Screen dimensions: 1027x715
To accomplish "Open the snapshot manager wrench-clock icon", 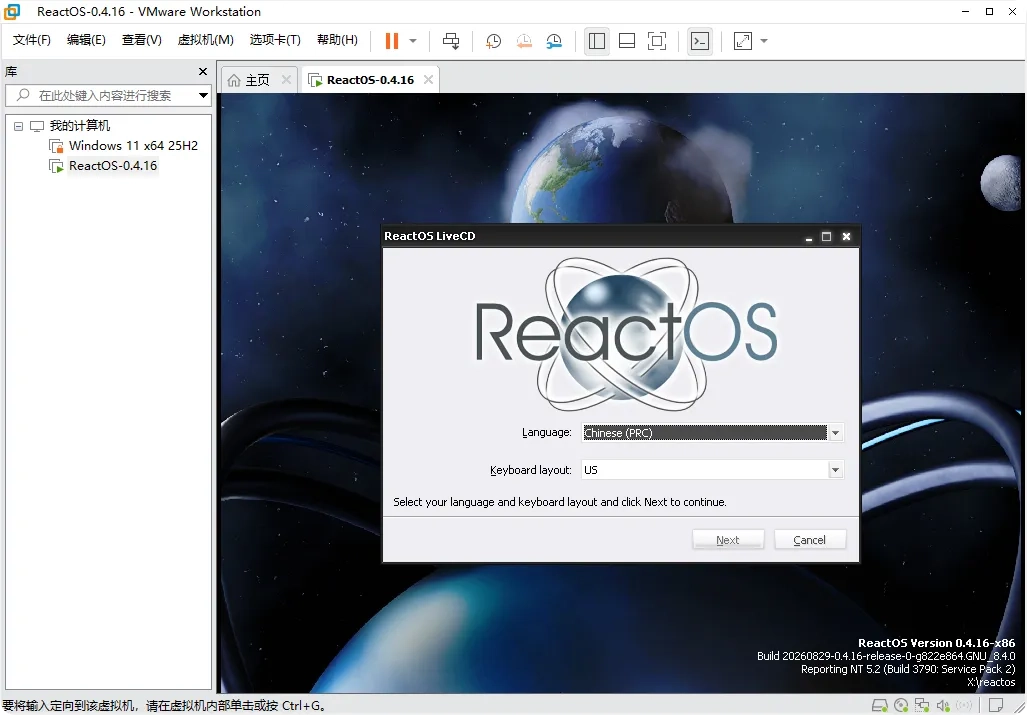I will tap(554, 41).
